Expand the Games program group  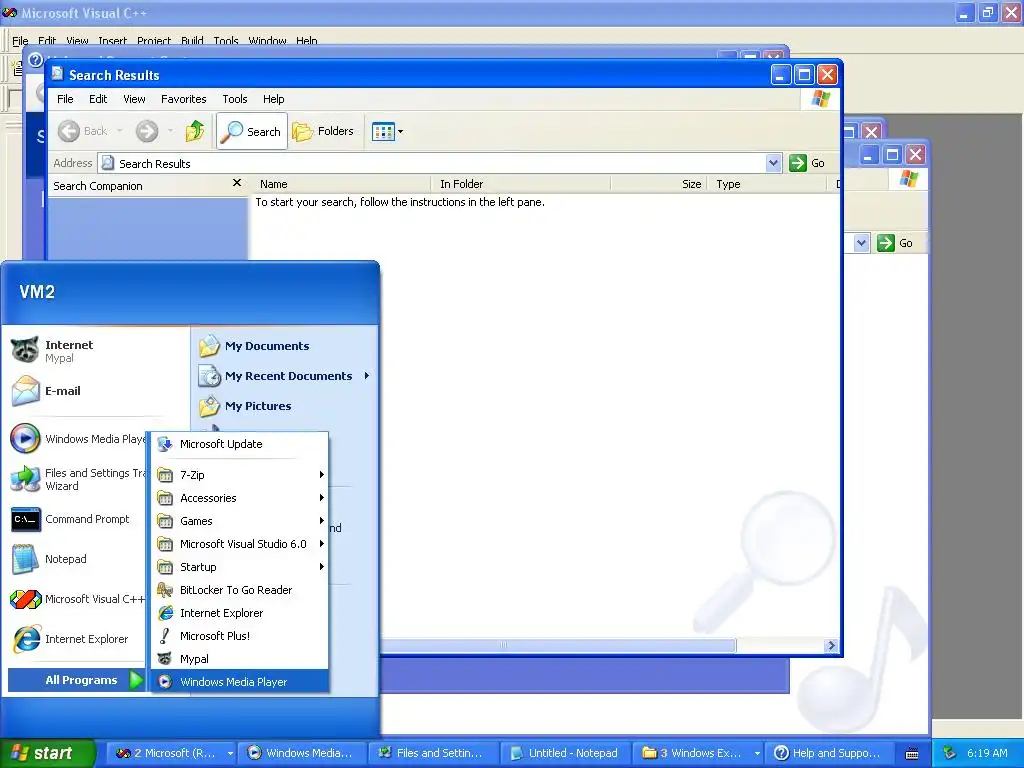coord(240,521)
